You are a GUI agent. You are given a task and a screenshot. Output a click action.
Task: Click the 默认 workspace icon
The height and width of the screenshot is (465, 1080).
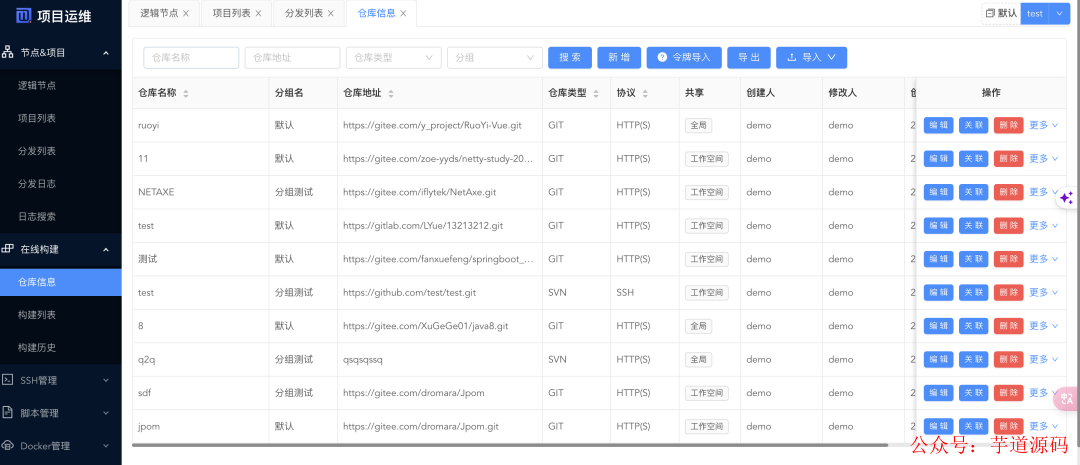(x=990, y=13)
